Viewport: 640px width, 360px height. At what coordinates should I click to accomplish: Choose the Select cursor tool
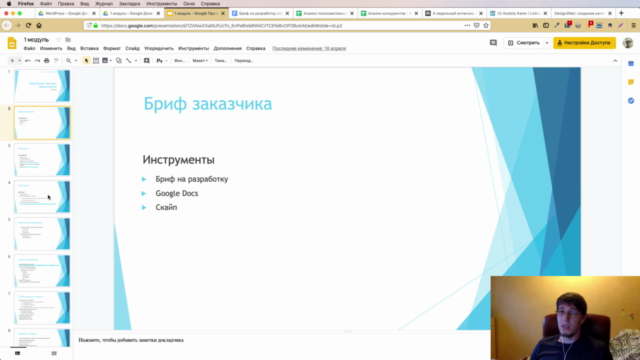(86, 60)
